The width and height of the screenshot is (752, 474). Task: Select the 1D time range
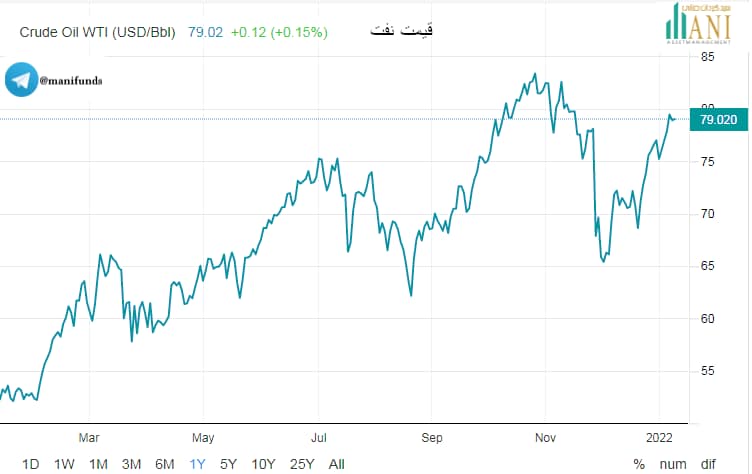click(31, 464)
